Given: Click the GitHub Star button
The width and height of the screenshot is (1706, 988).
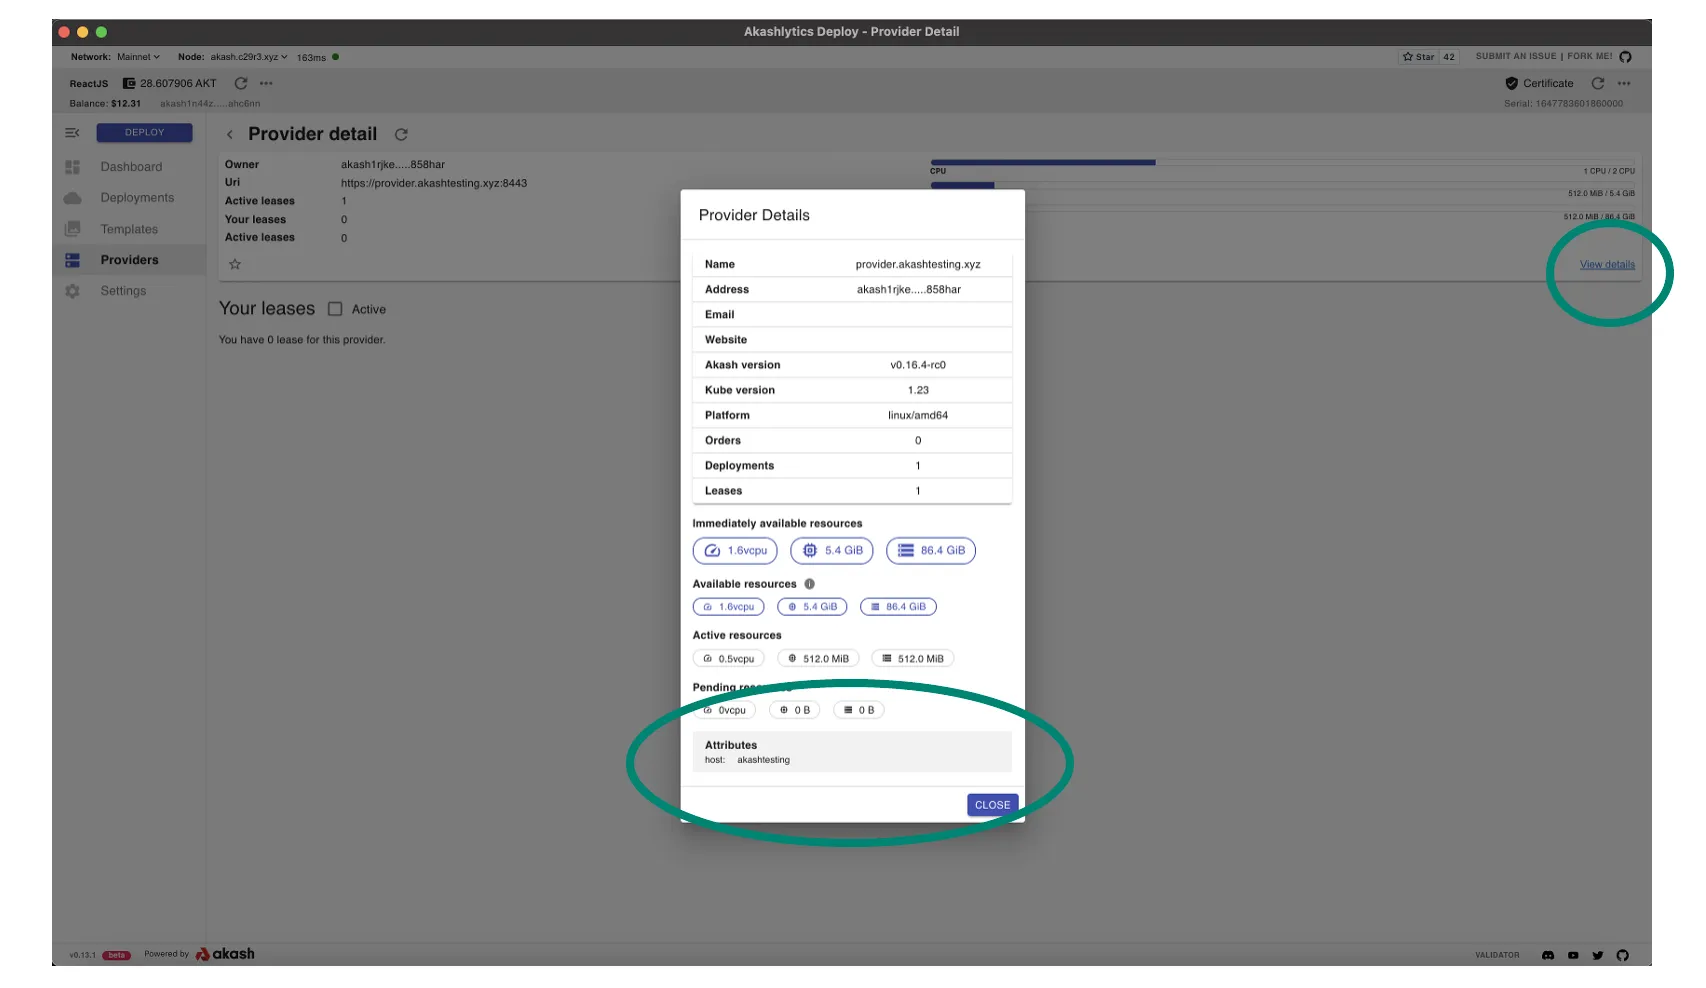Looking at the screenshot, I should point(1418,57).
